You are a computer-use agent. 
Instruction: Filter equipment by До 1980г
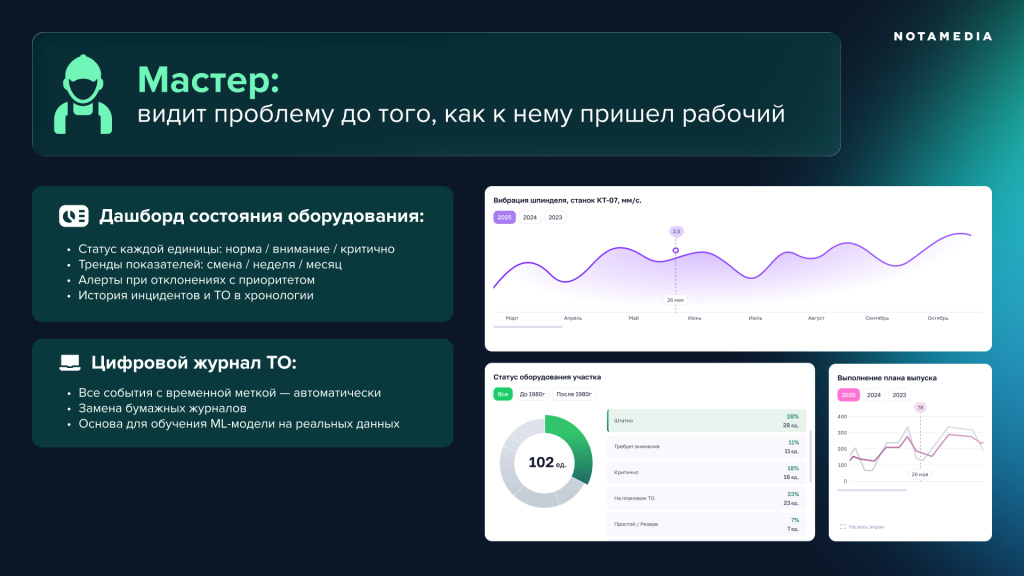point(532,394)
